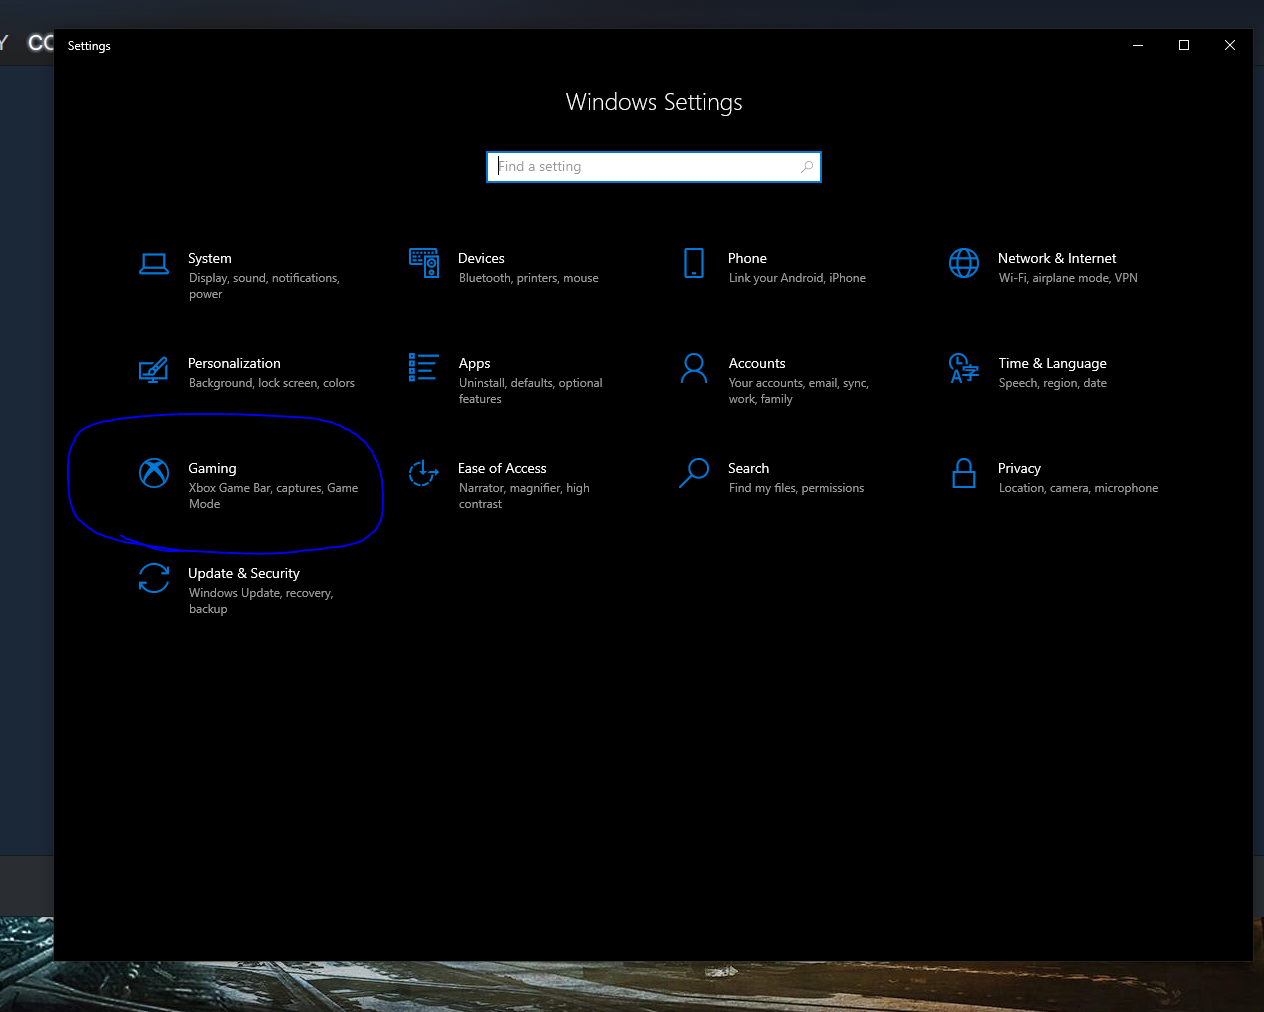This screenshot has height=1012, width=1264.
Task: Click the Accounts person icon
Action: 694,368
